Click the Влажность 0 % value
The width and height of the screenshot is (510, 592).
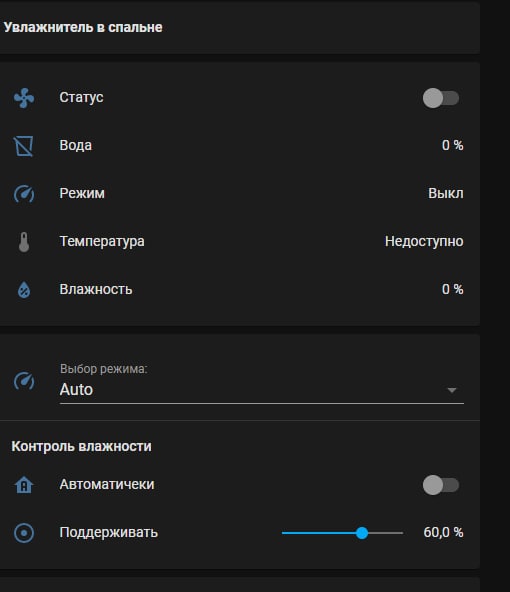point(452,290)
